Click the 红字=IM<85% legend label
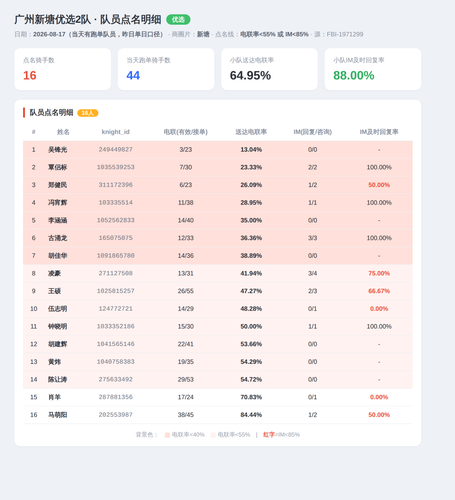The image size is (455, 500). (x=281, y=435)
